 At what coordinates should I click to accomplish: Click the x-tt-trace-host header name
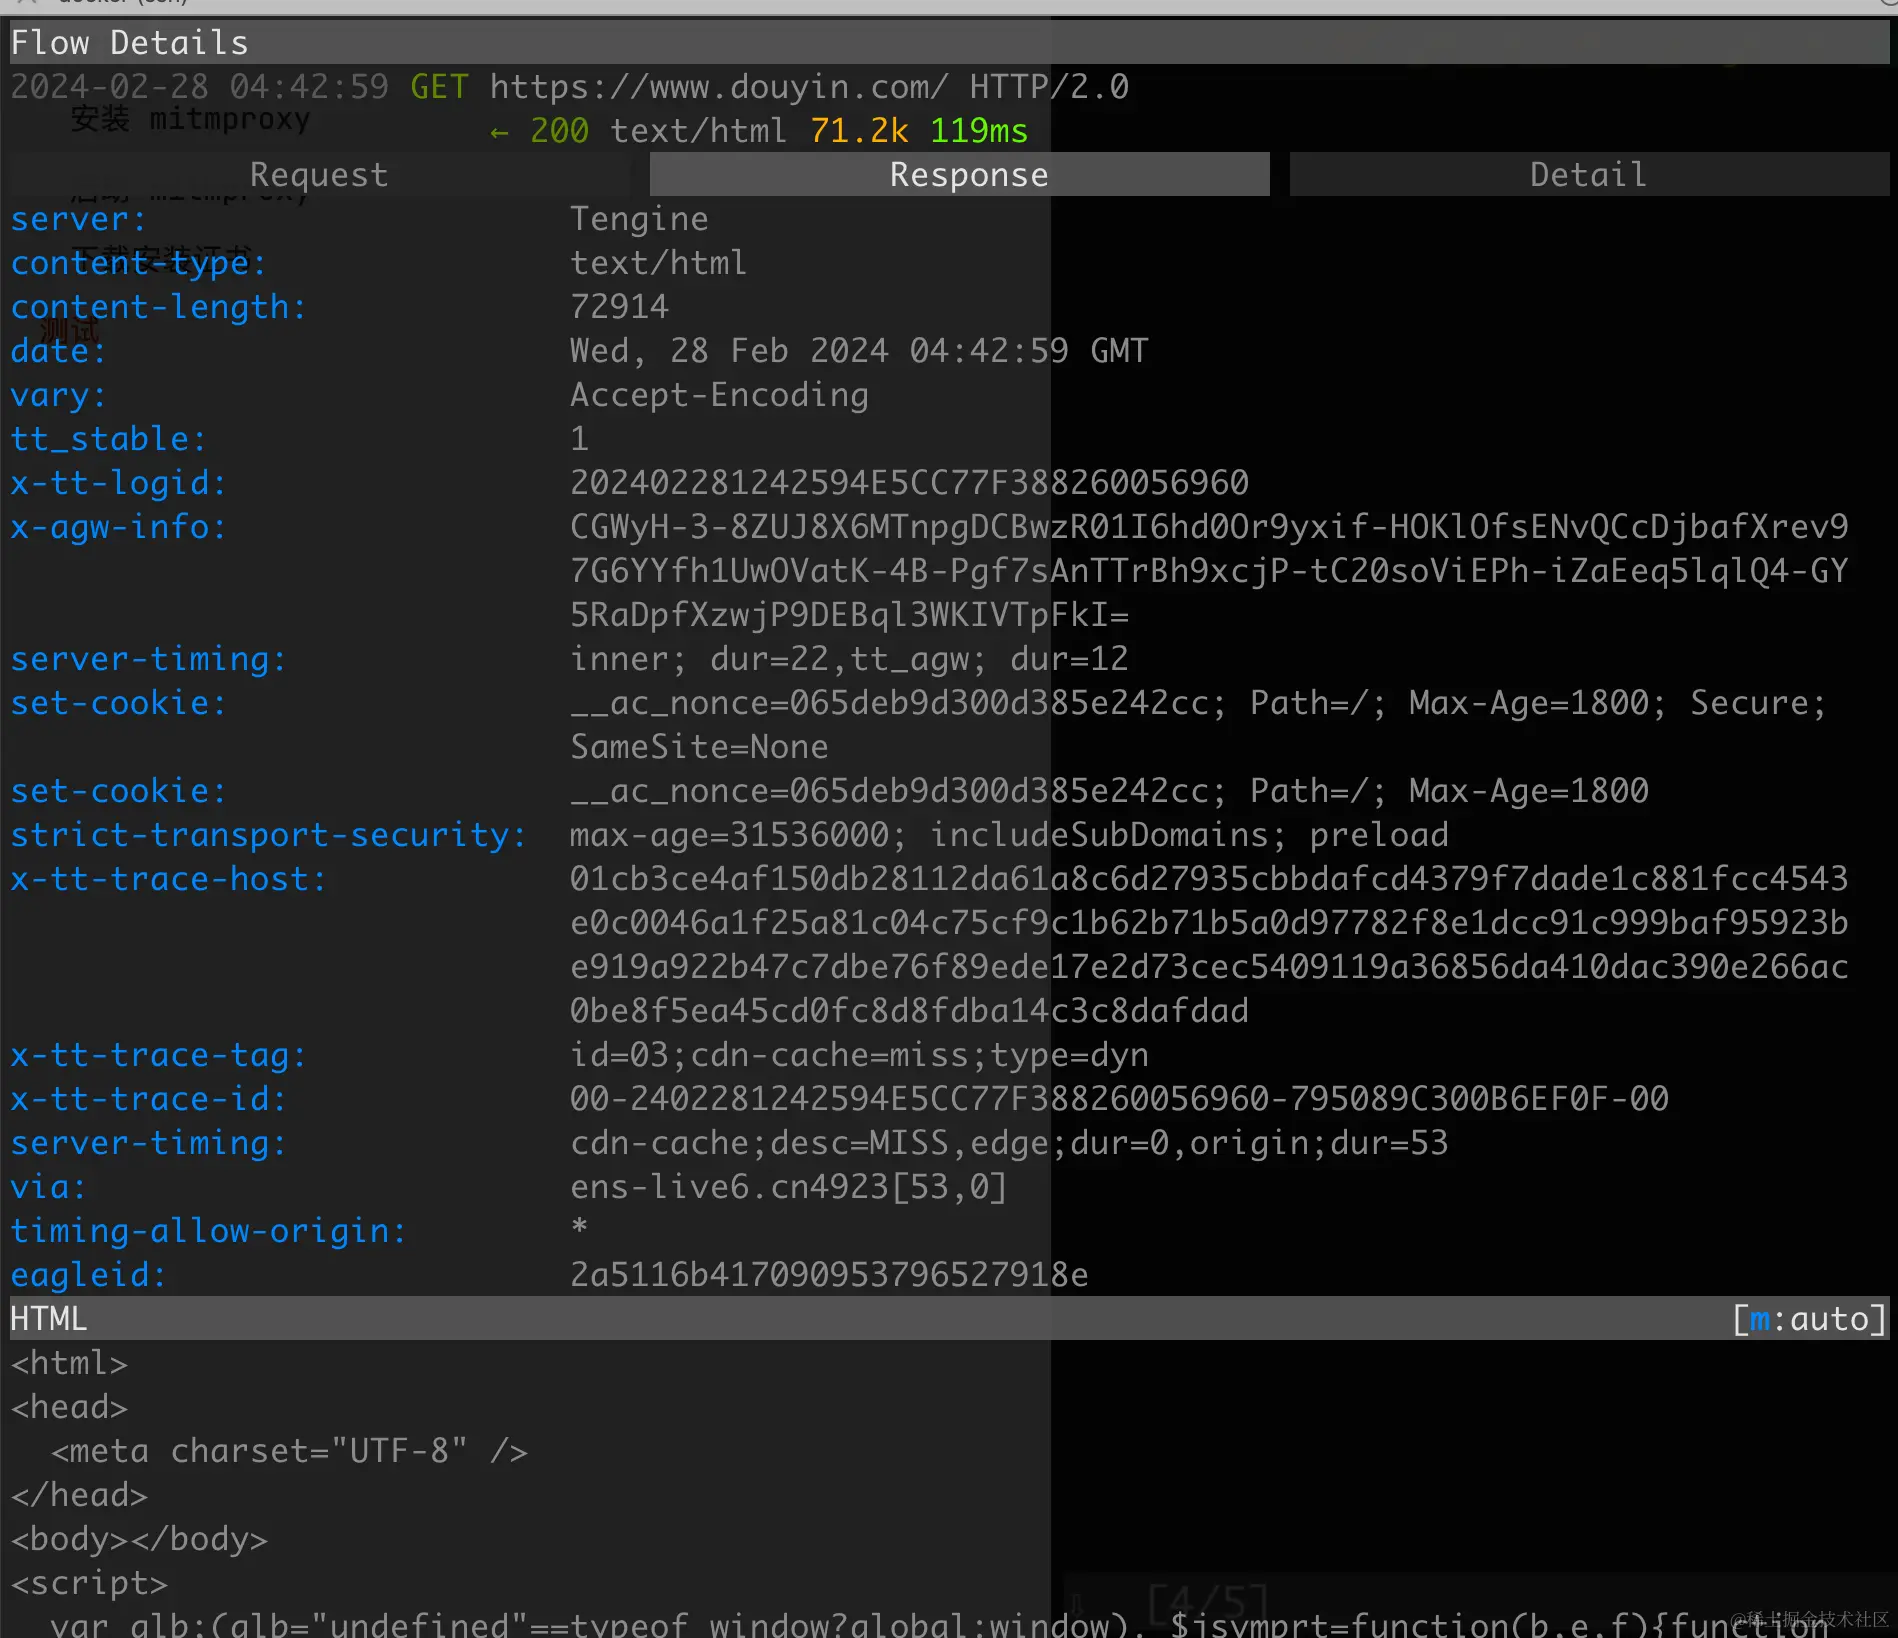[x=168, y=879]
